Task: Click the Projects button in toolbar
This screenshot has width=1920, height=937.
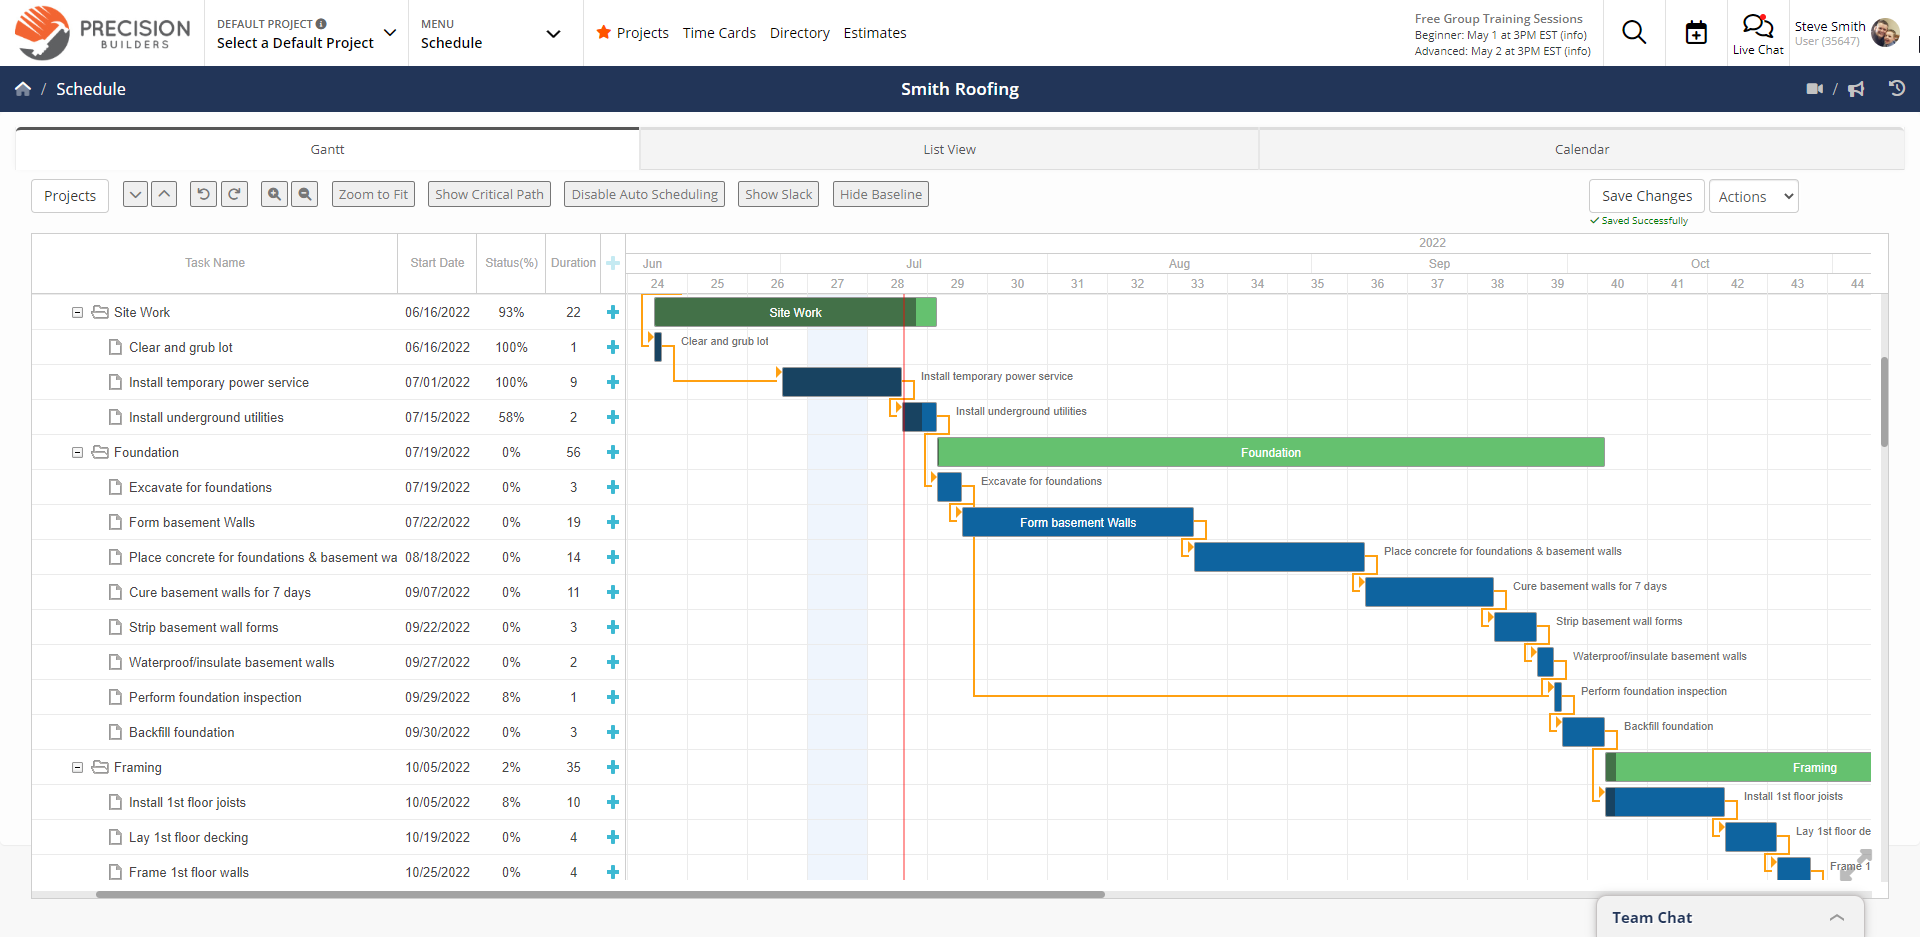Action: [70, 196]
